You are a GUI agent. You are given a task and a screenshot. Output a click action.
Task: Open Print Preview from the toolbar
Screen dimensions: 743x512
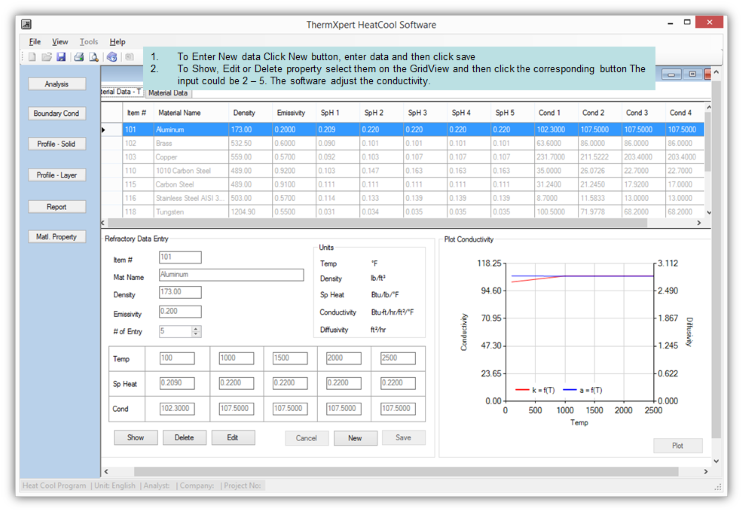tap(94, 57)
